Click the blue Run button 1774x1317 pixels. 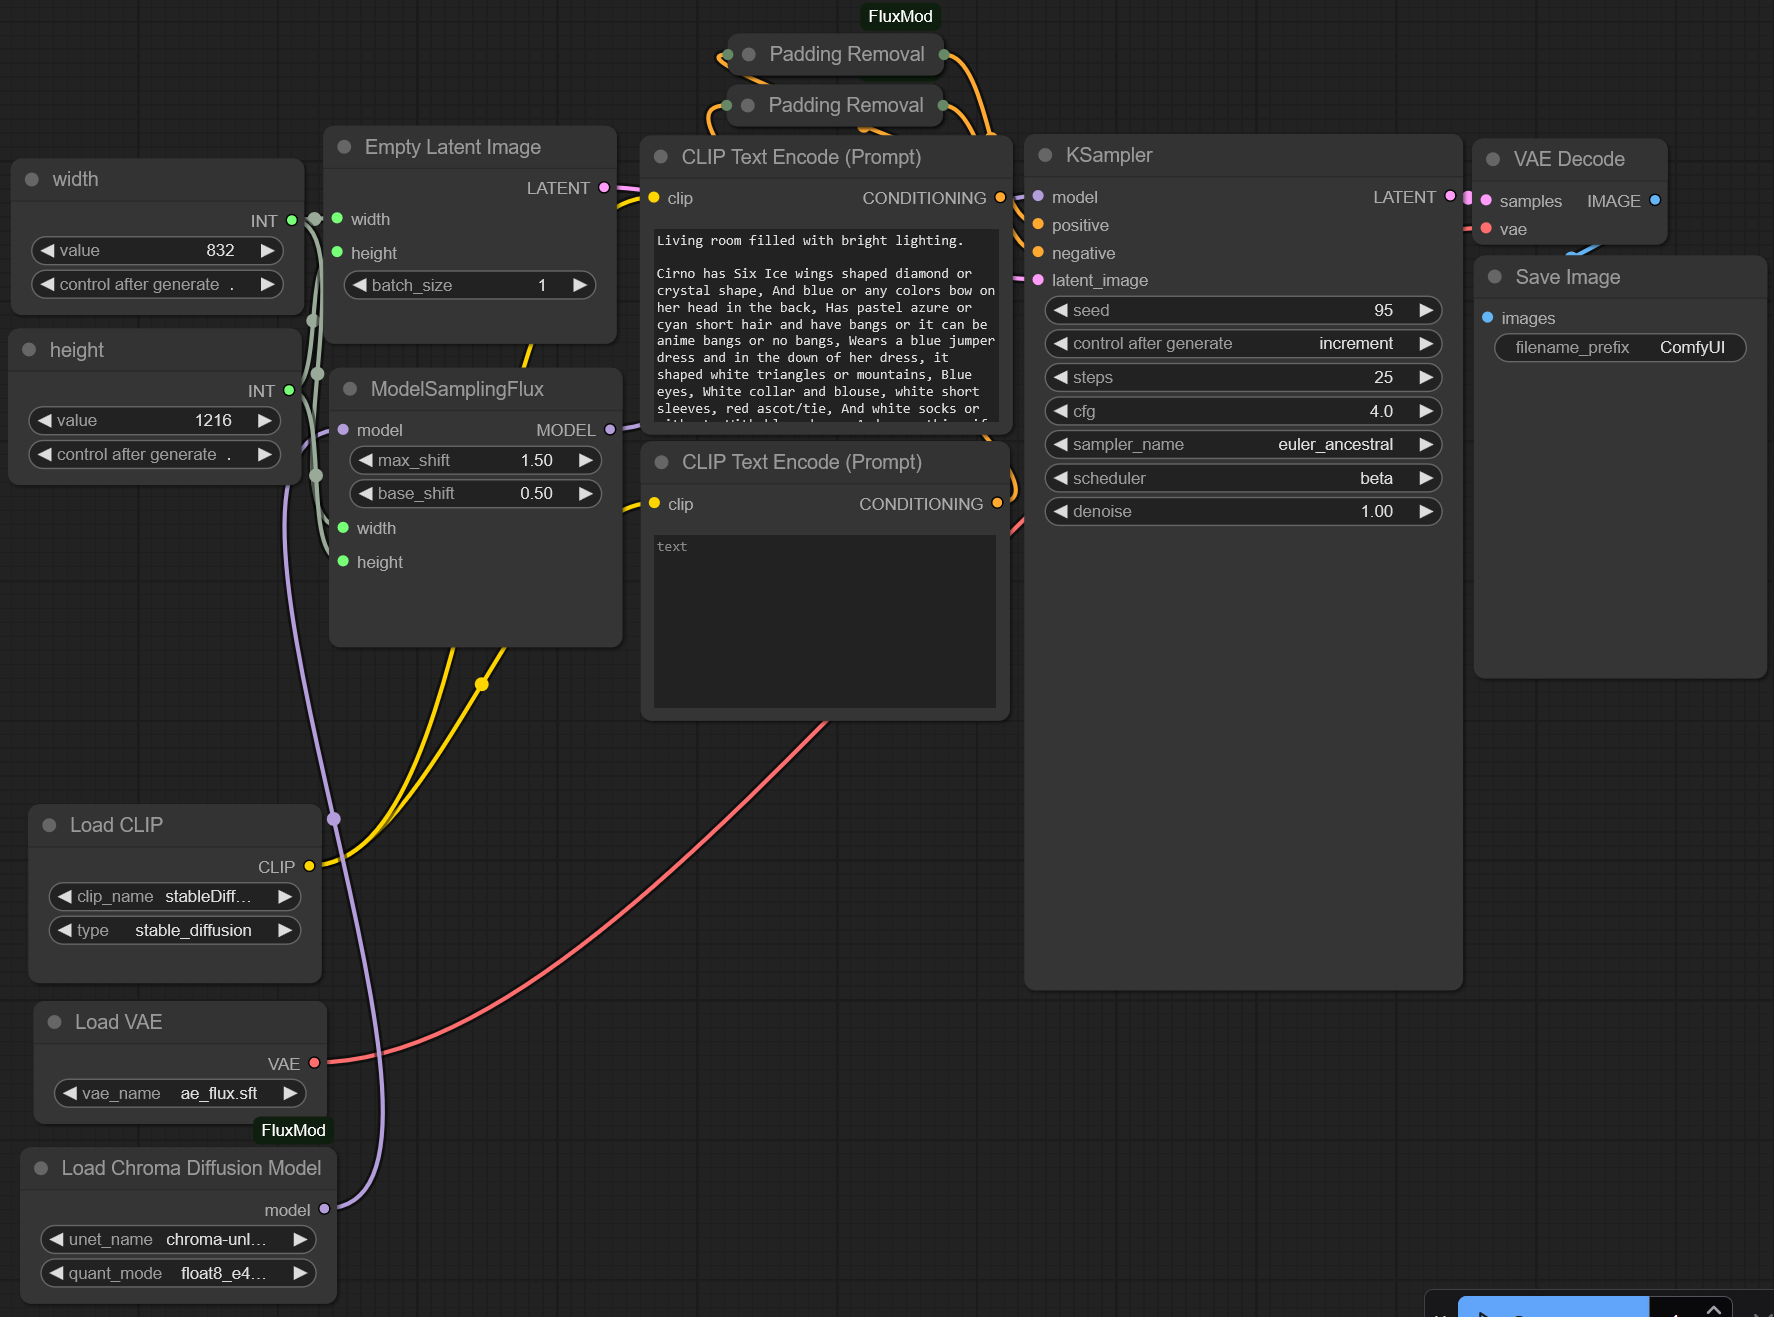[1552, 1307]
